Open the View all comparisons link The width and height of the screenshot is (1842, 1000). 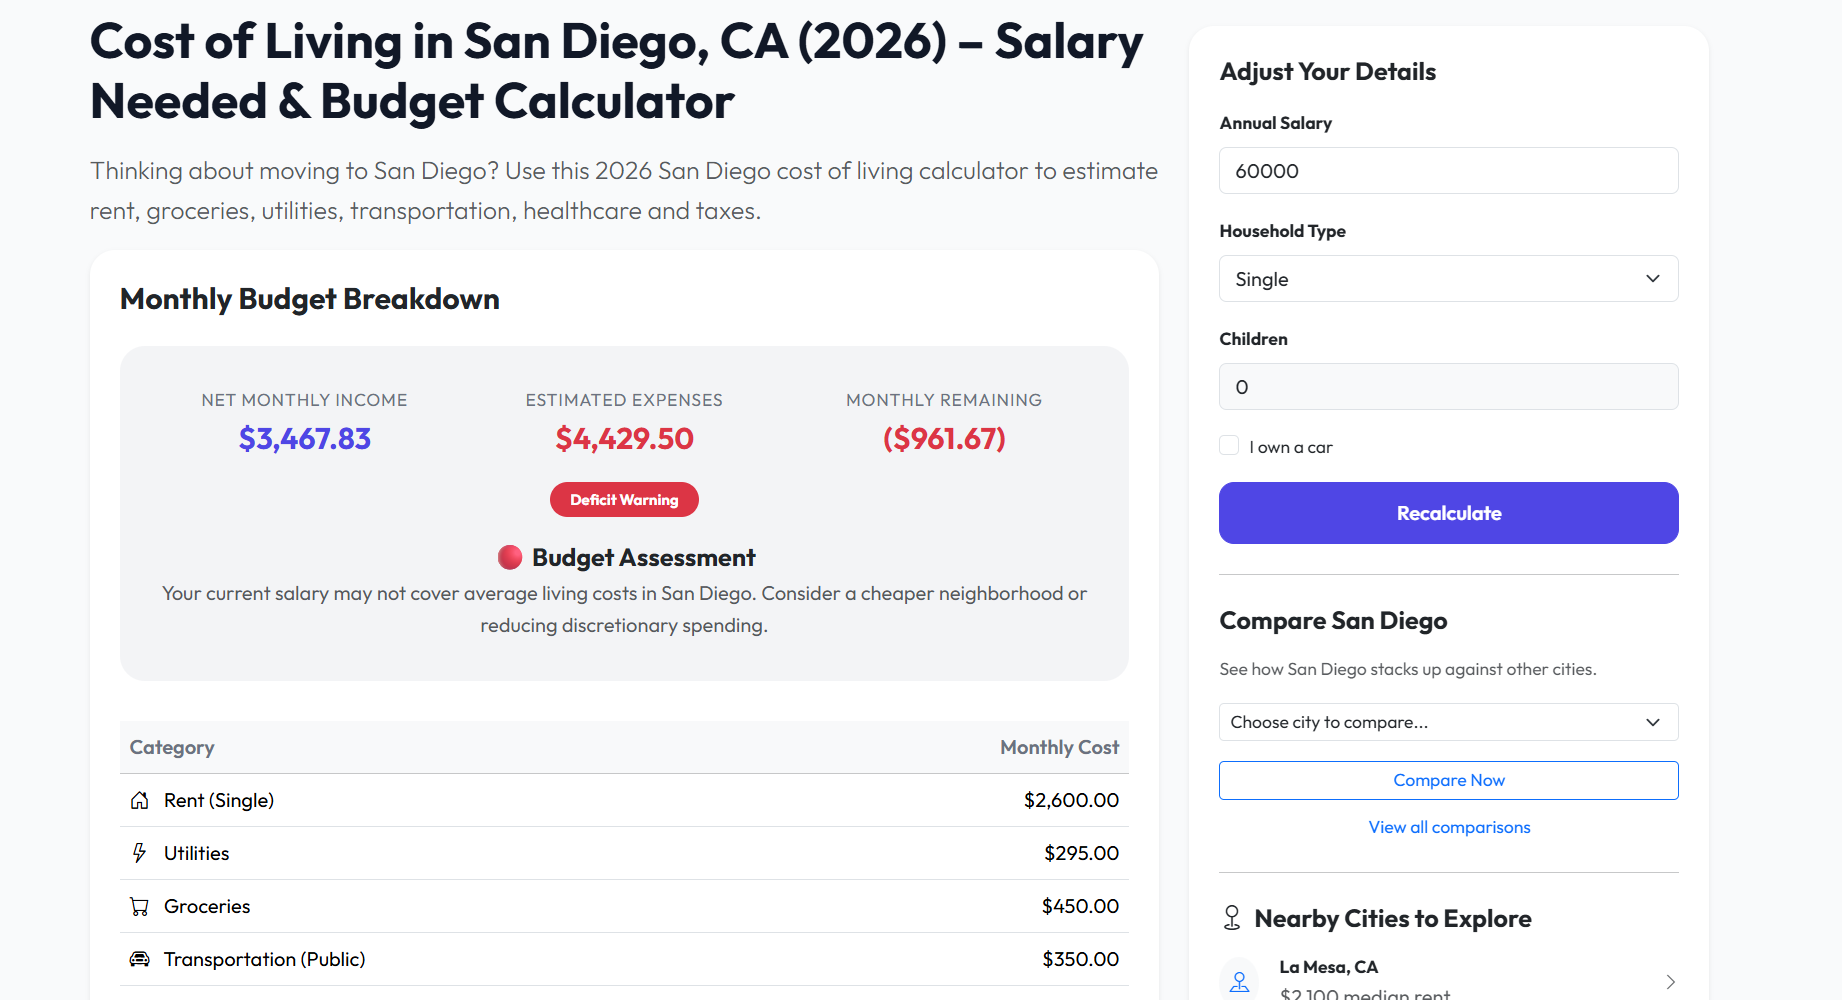[1448, 827]
